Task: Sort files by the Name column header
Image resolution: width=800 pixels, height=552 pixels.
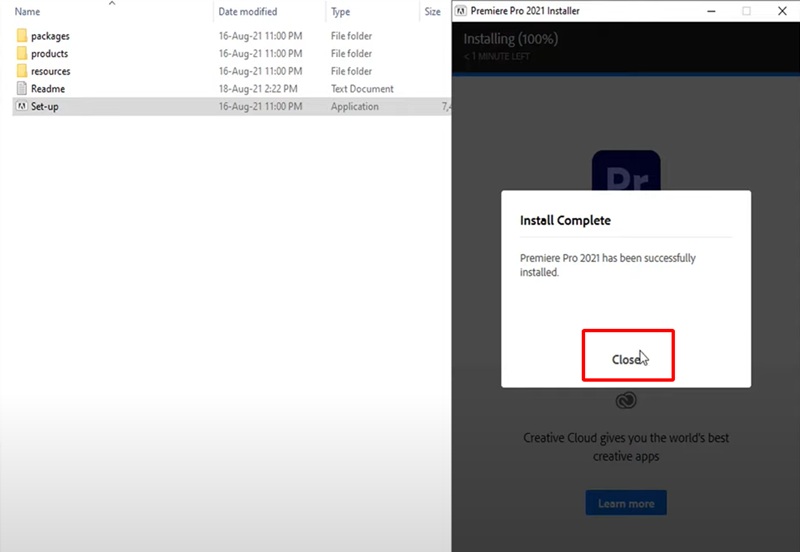Action: click(x=28, y=11)
